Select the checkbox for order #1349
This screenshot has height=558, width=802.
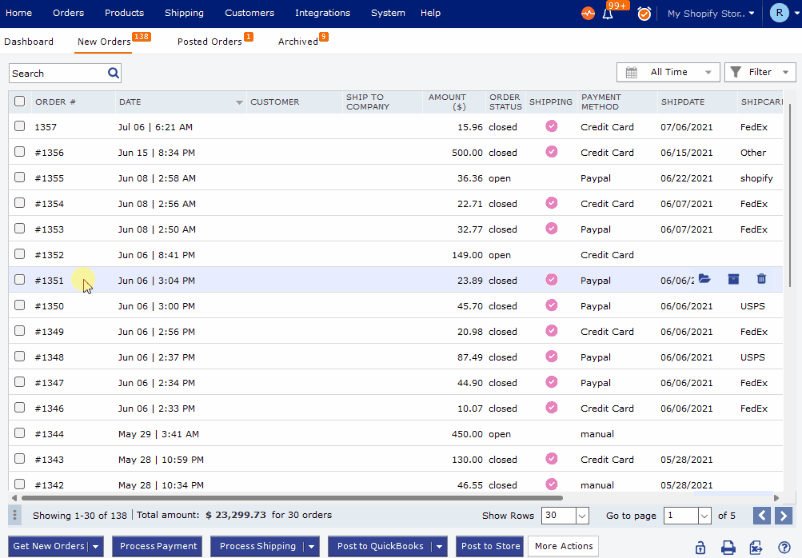pos(20,331)
